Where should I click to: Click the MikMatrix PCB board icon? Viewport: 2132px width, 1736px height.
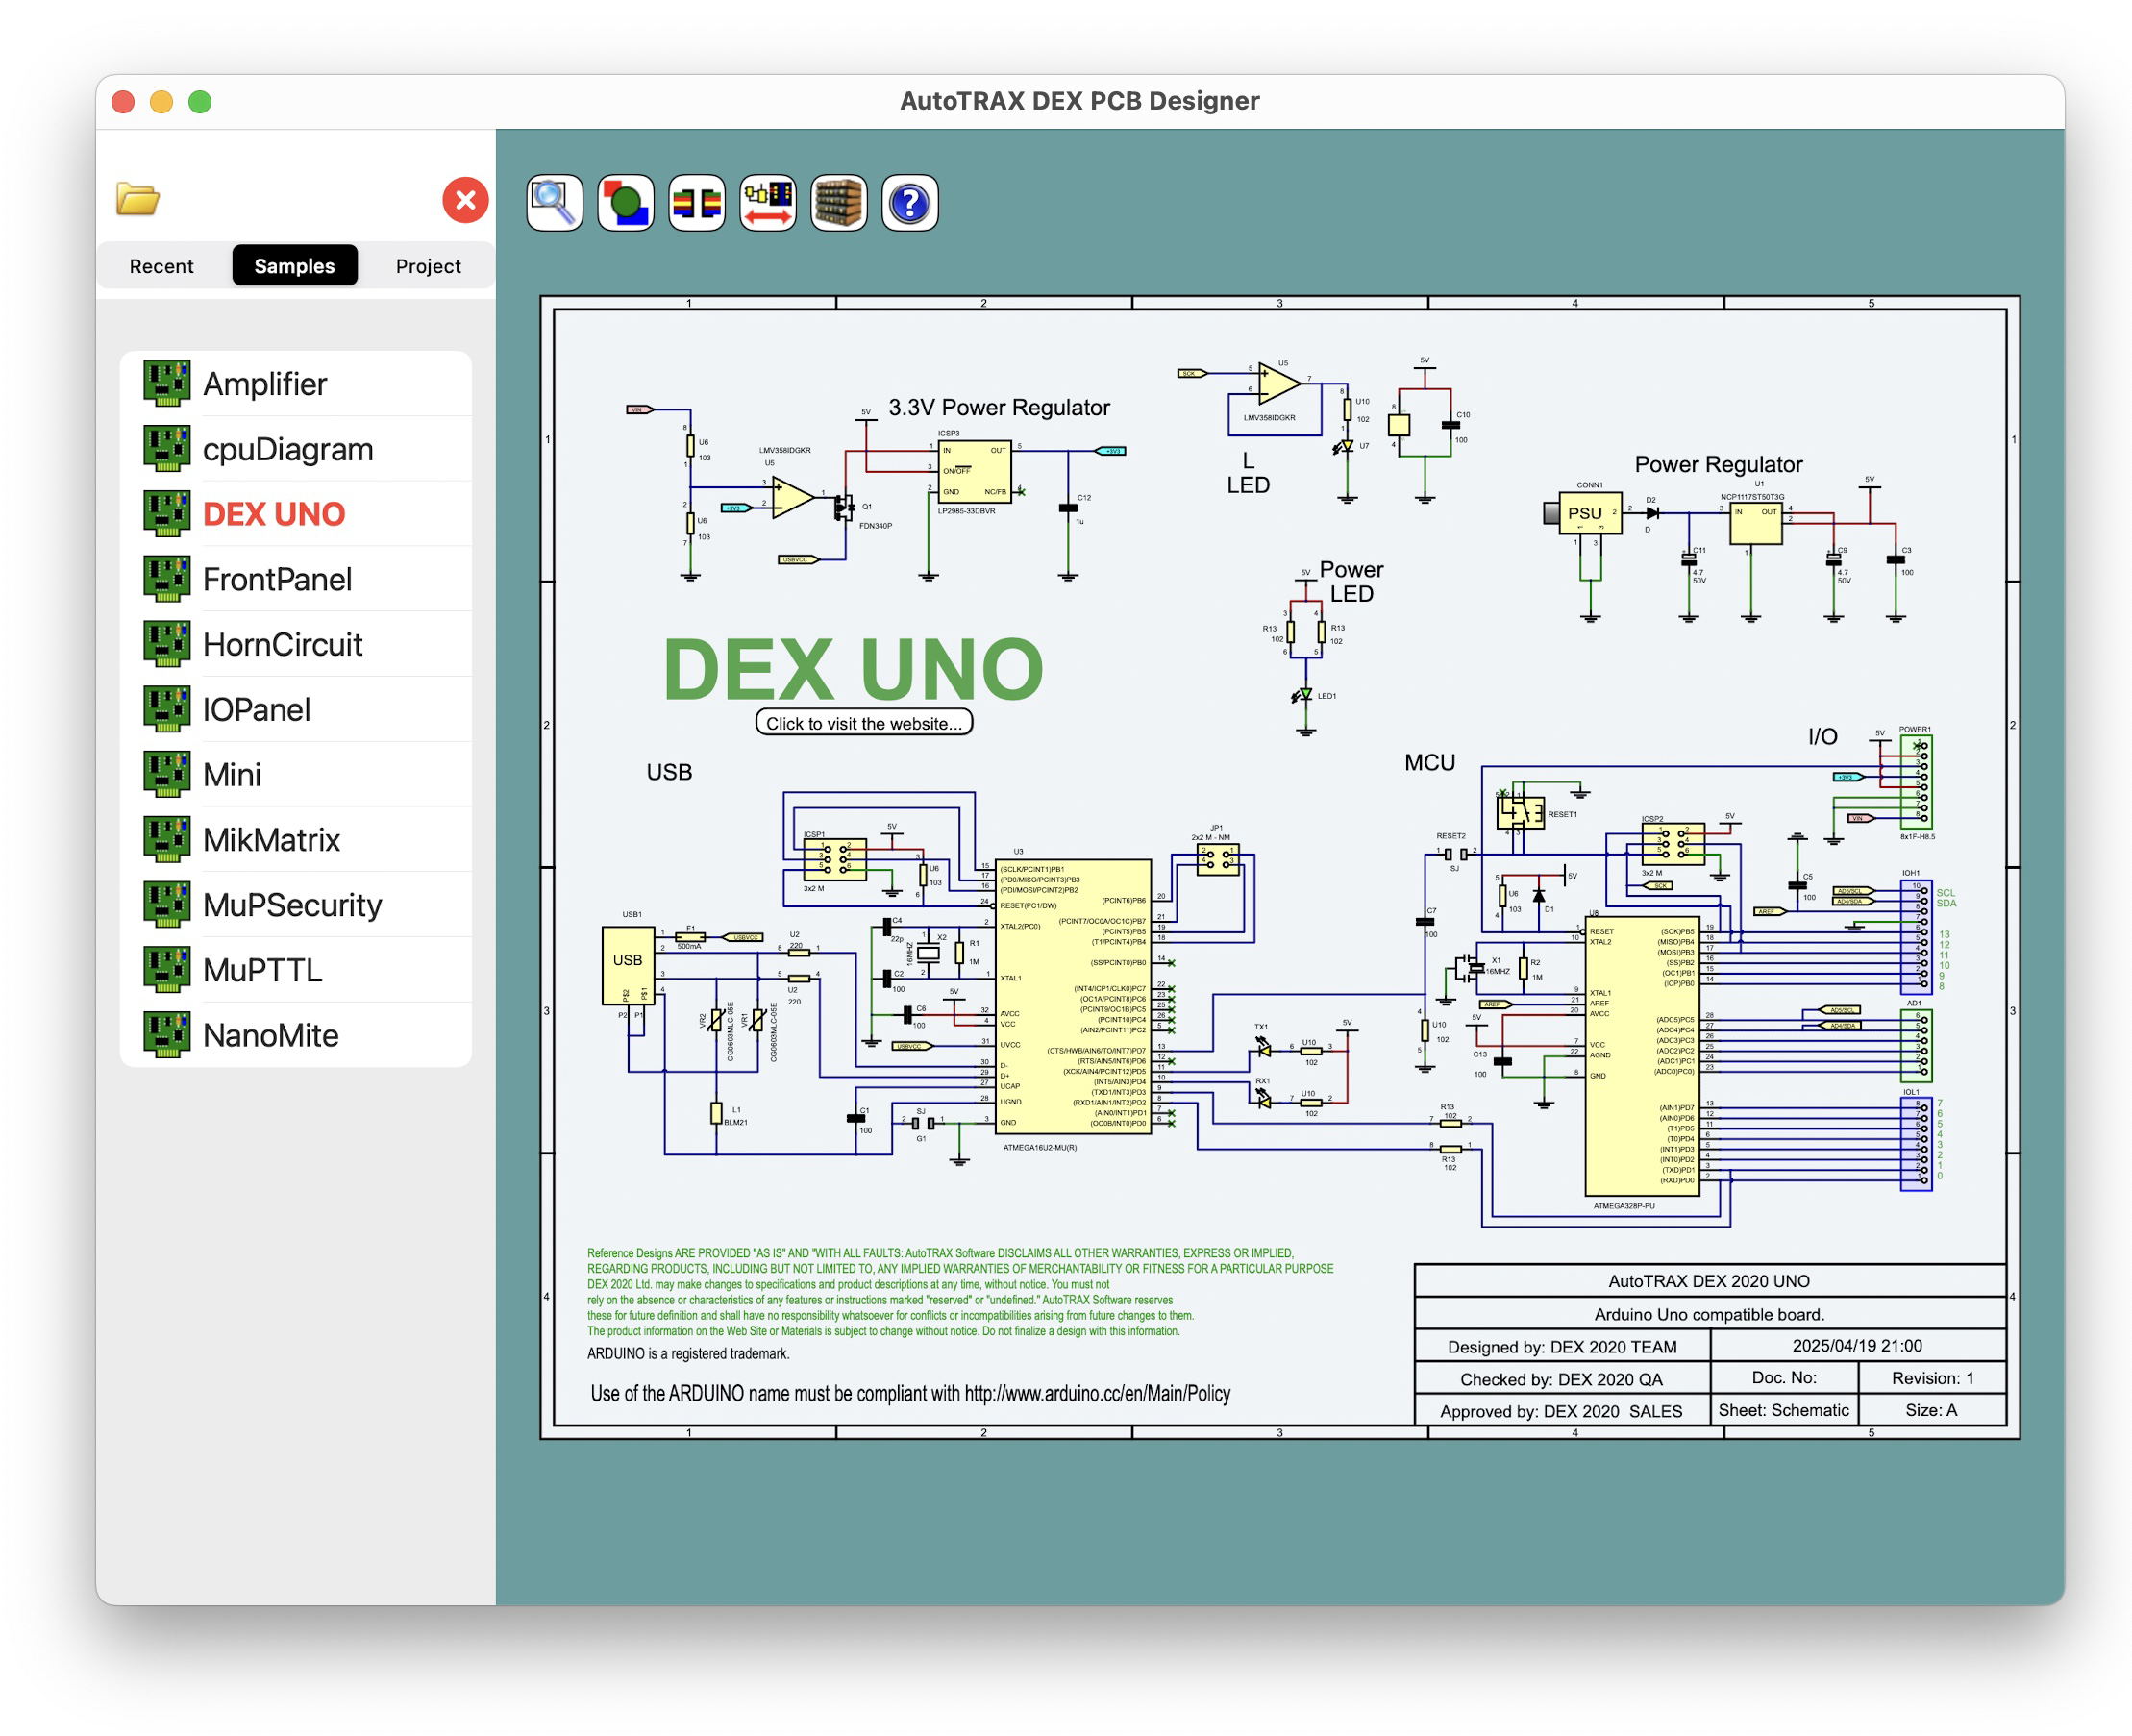pyautogui.click(x=167, y=839)
